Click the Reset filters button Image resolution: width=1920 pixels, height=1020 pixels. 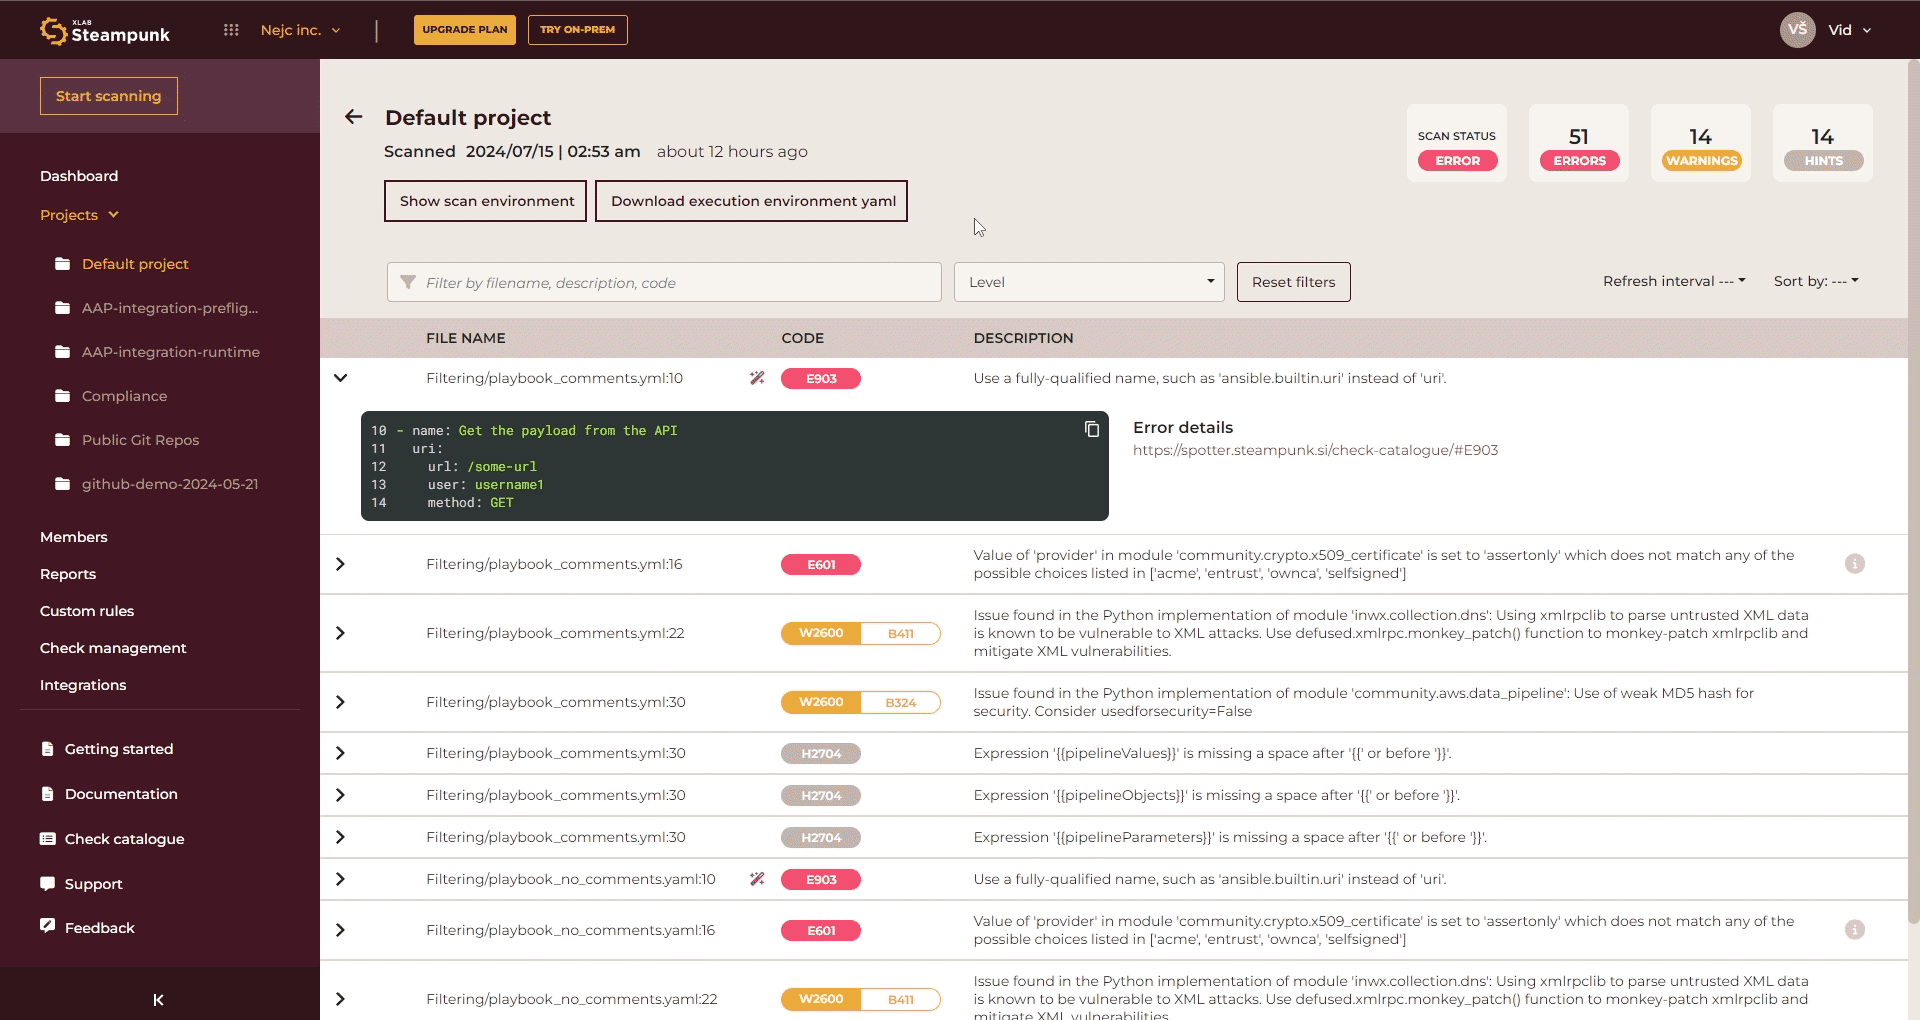click(x=1293, y=282)
